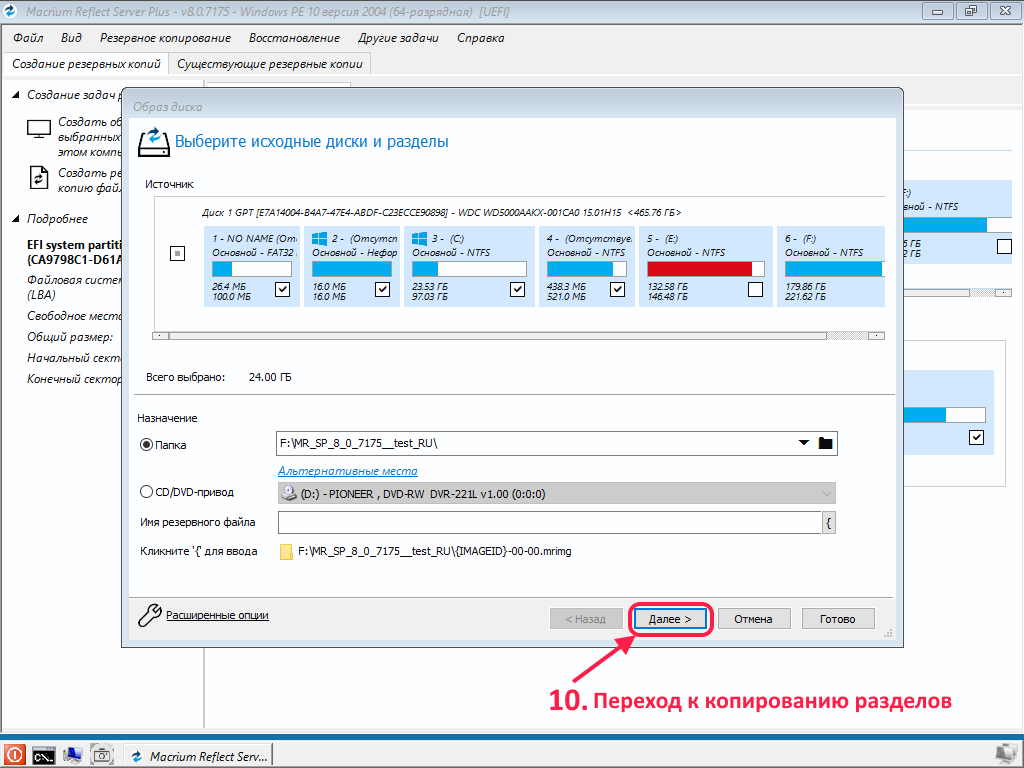Click the '{' insert variable button

pyautogui.click(x=829, y=522)
